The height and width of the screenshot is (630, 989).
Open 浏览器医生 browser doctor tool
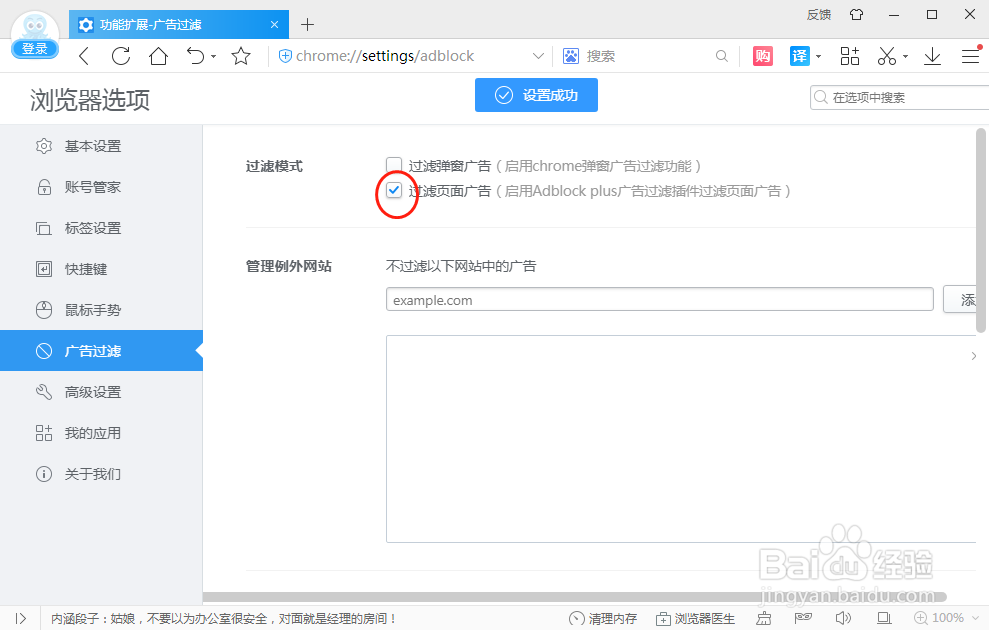696,617
